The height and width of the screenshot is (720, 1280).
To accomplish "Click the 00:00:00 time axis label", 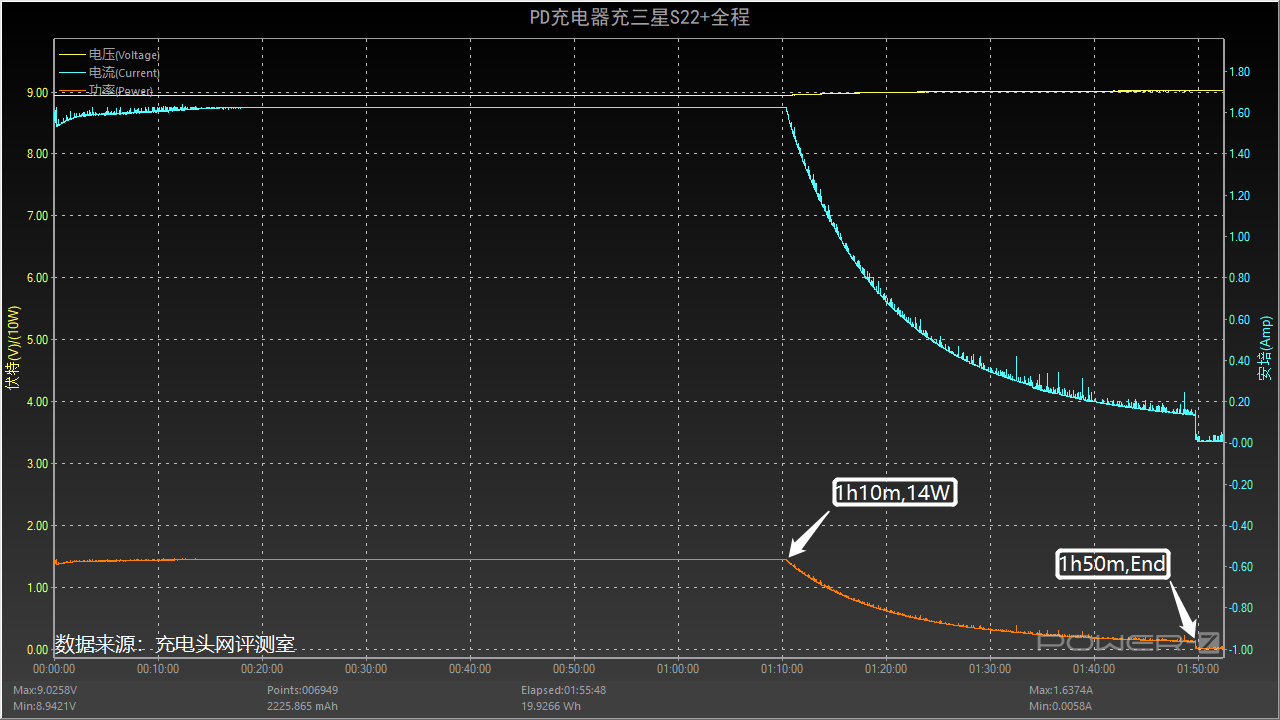I will (54, 669).
